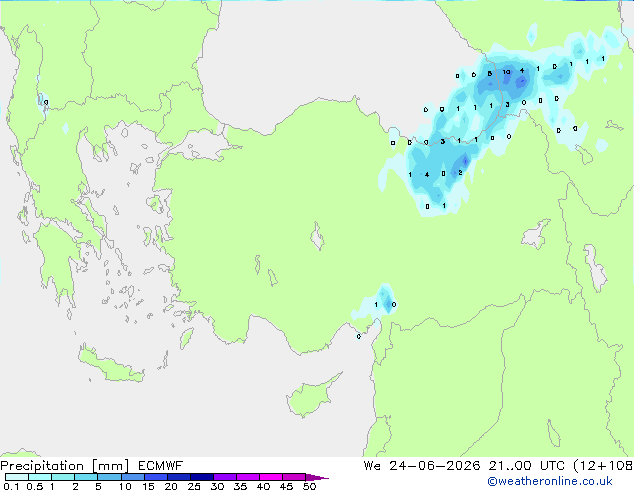Click the '20' legend scale label
Viewport: 634px width, 490px height.
(171, 486)
